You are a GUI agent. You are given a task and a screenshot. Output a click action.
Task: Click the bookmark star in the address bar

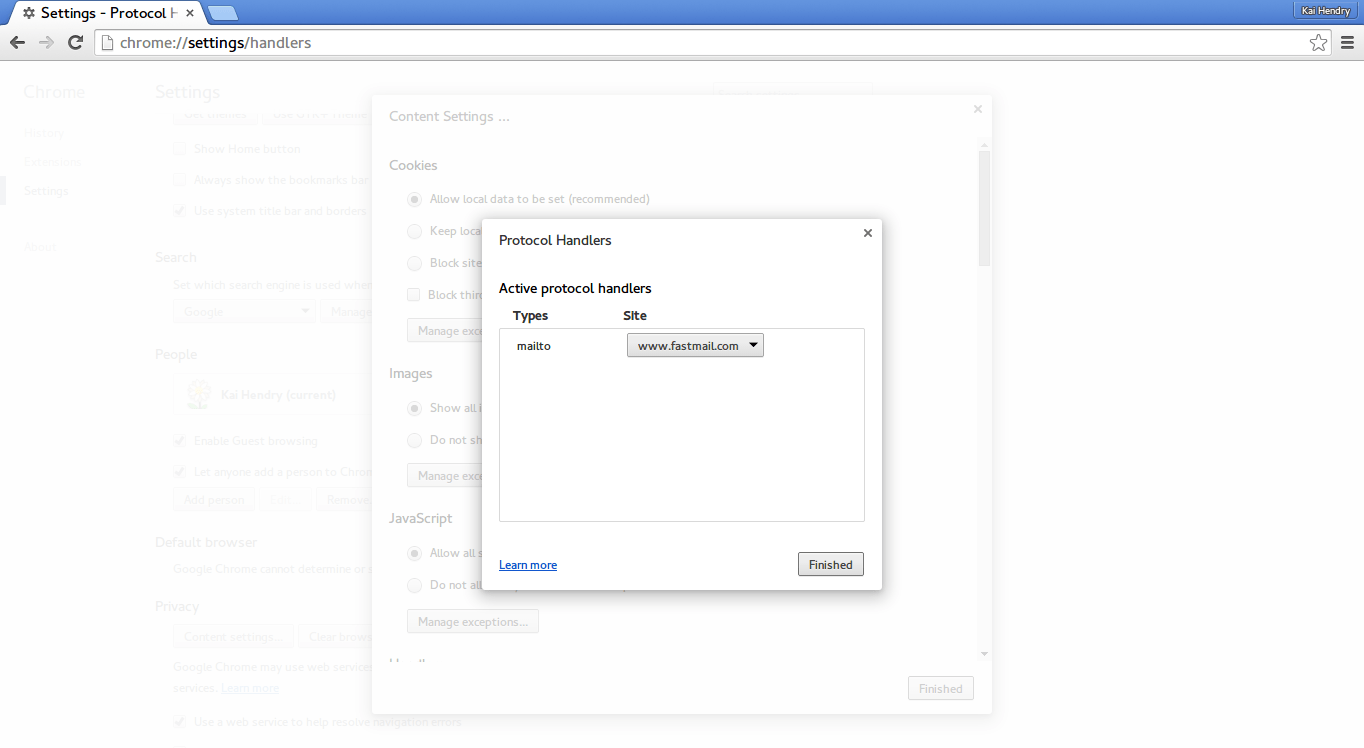(1318, 42)
